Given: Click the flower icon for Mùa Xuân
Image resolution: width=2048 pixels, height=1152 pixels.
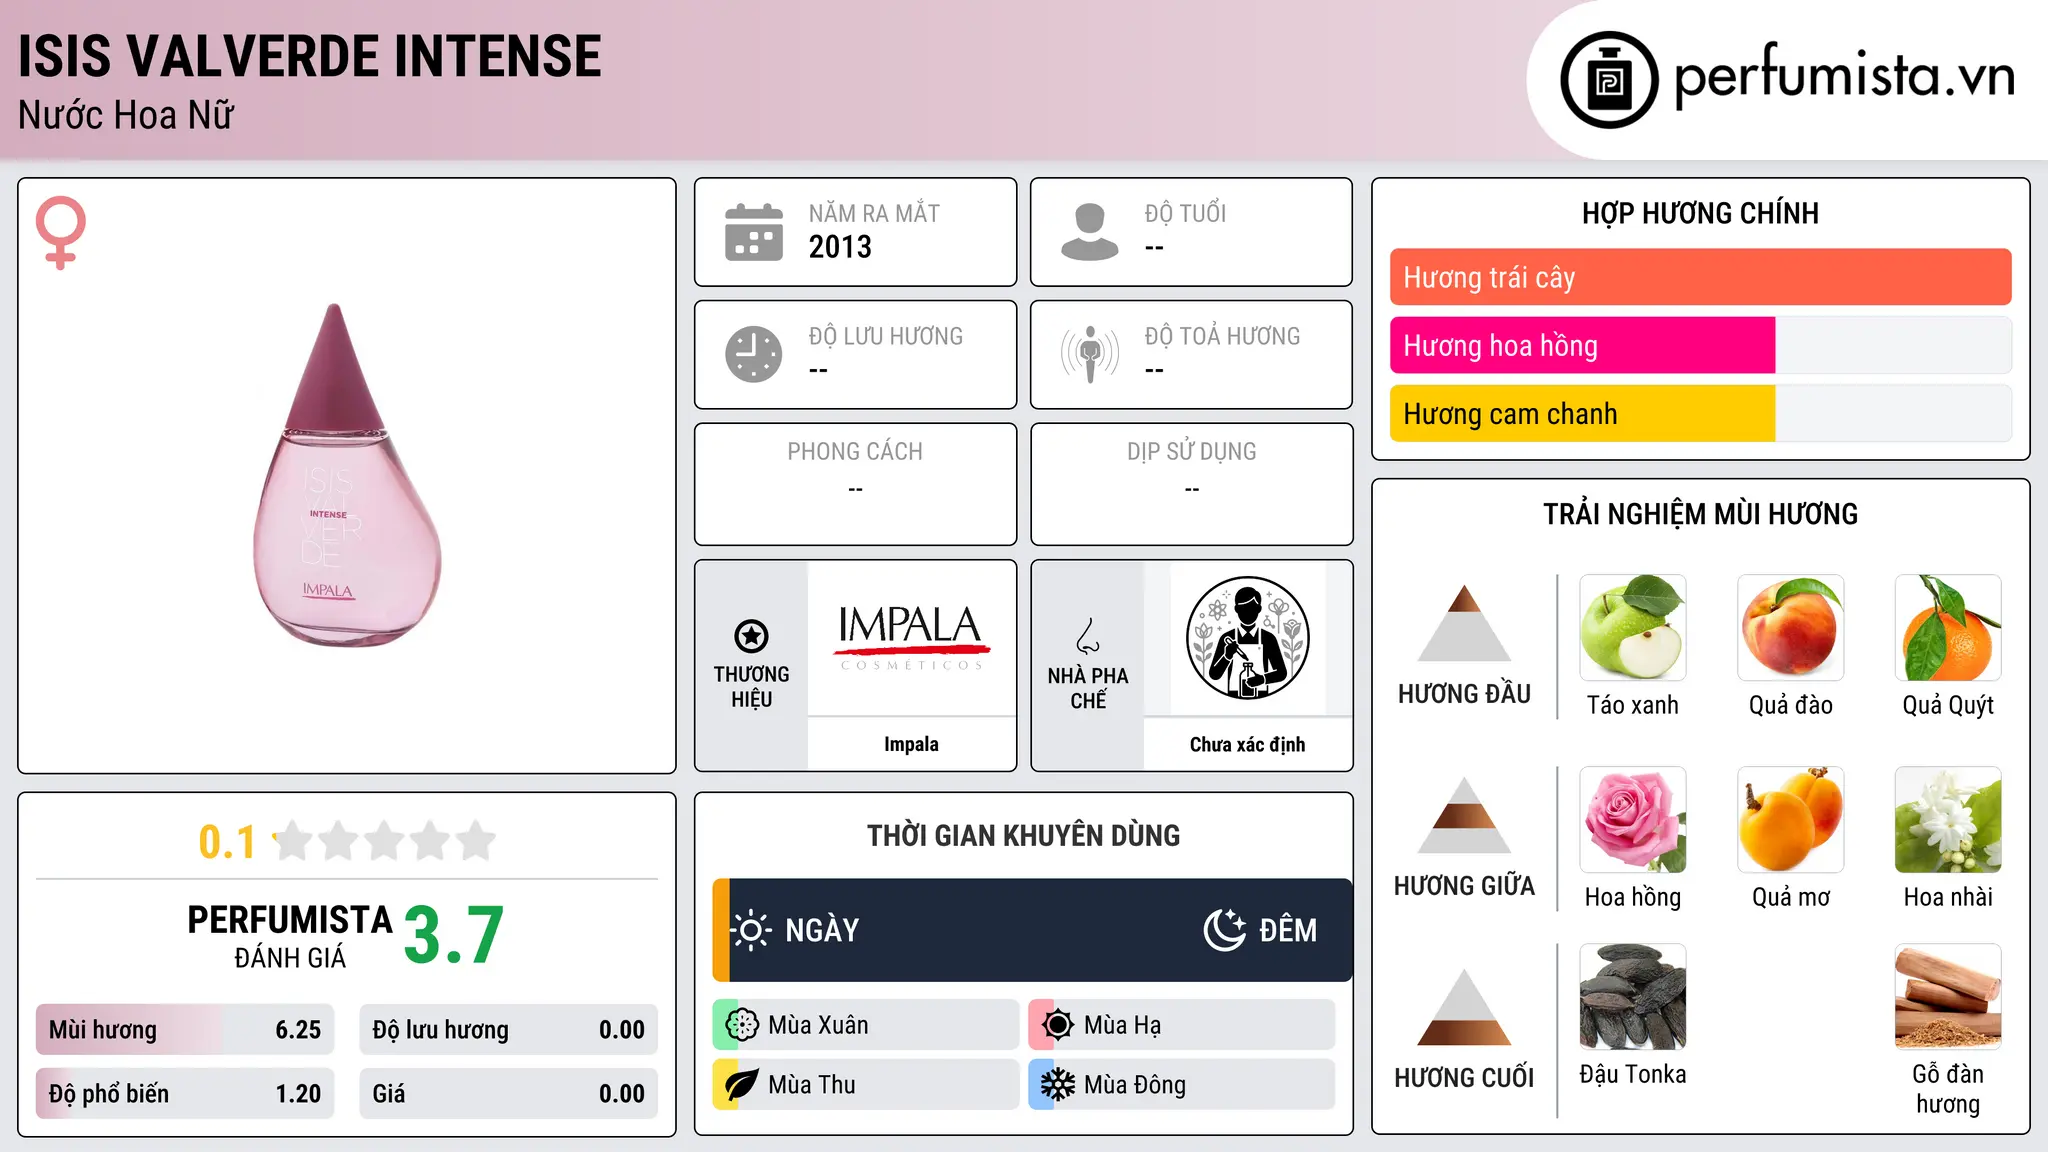Looking at the screenshot, I should click(x=742, y=1024).
